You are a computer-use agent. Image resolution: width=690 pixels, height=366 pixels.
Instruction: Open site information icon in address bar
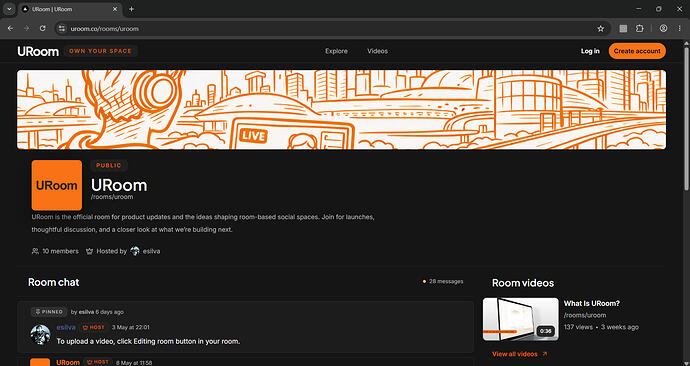click(x=62, y=29)
